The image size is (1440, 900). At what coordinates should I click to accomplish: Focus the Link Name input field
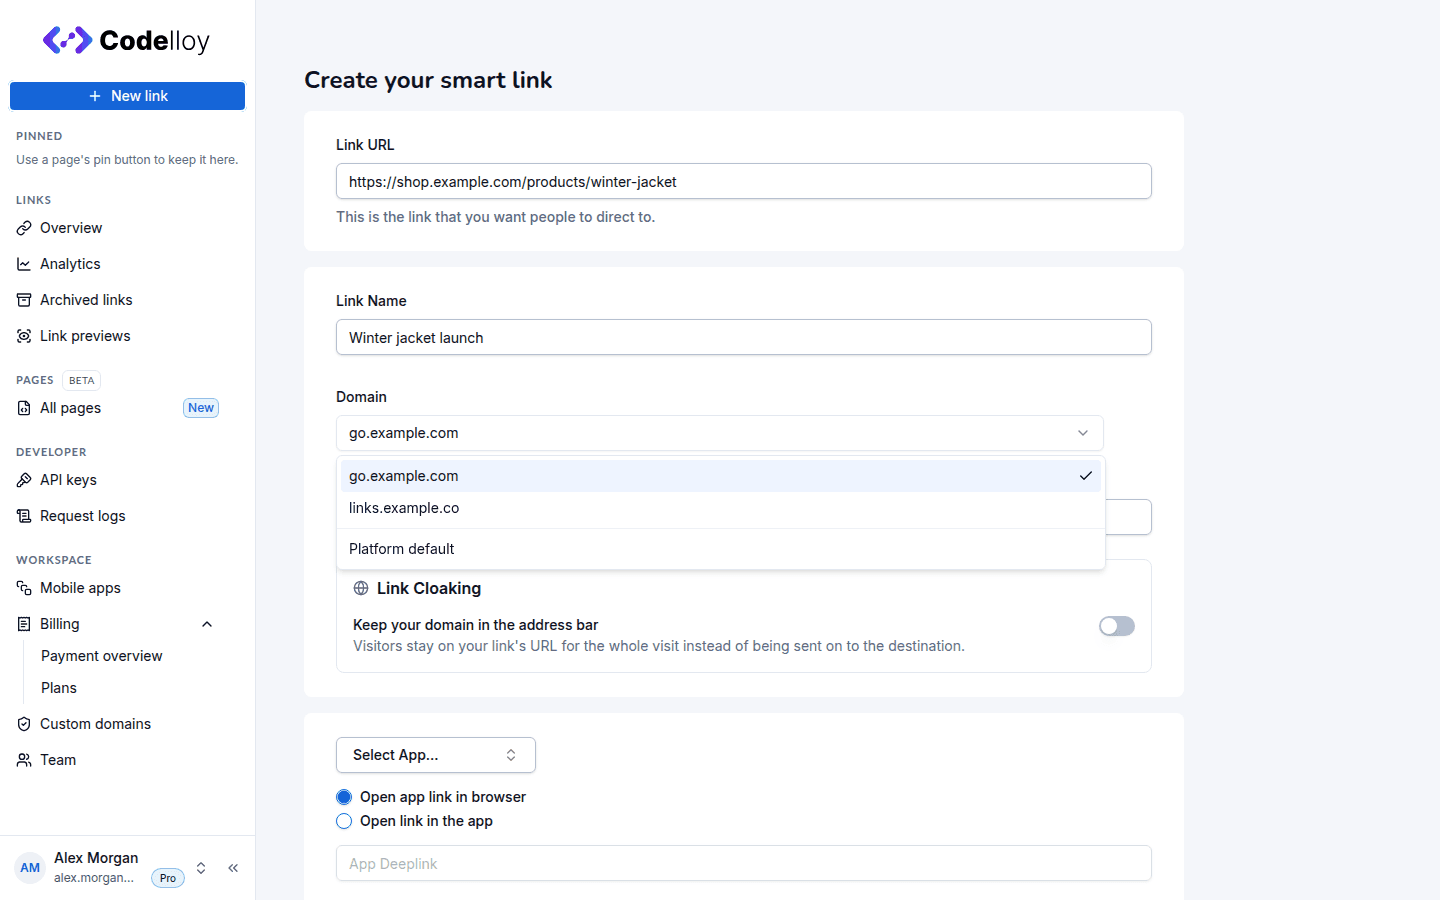[744, 337]
